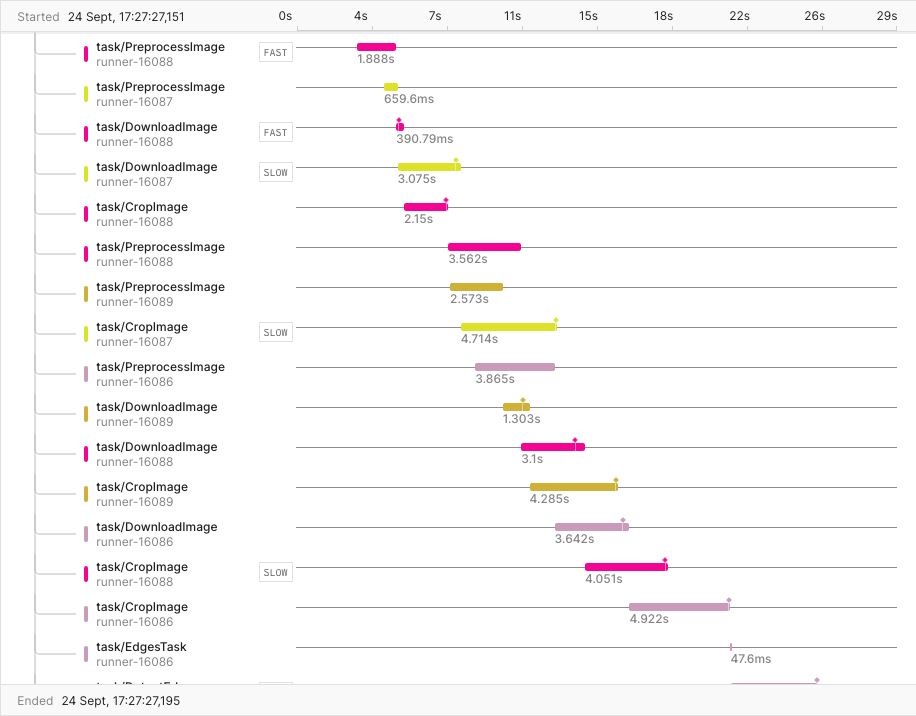Toggle the FAST badge on the first PreprocessImage row
The width and height of the screenshot is (916, 716).
click(275, 52)
